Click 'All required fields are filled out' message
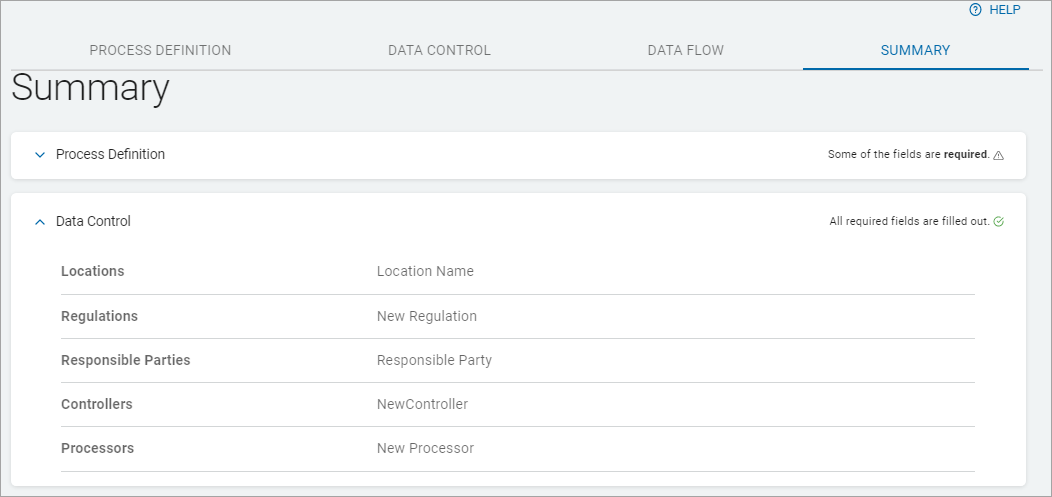The width and height of the screenshot is (1052, 497). [x=909, y=222]
